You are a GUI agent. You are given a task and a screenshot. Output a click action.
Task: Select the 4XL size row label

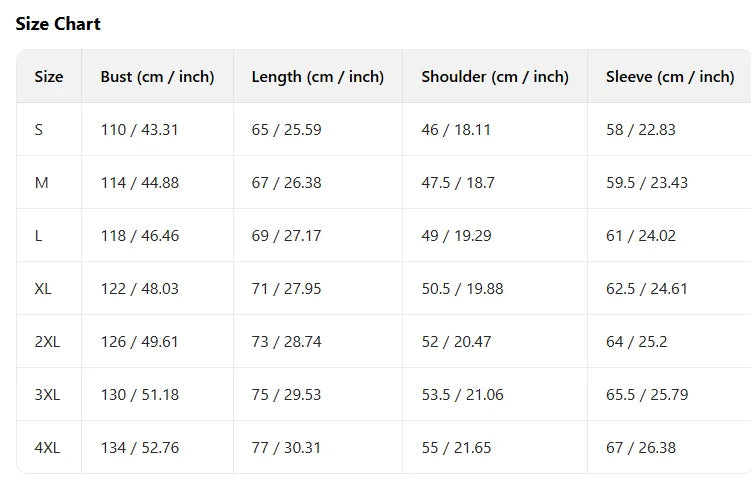point(47,448)
